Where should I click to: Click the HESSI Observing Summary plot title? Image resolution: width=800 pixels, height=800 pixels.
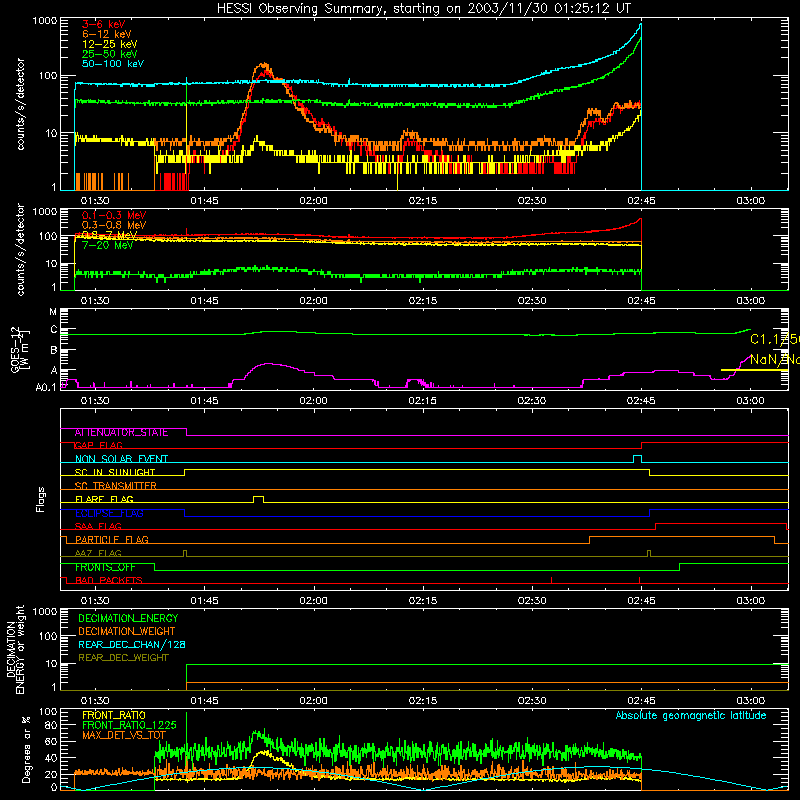(424, 9)
